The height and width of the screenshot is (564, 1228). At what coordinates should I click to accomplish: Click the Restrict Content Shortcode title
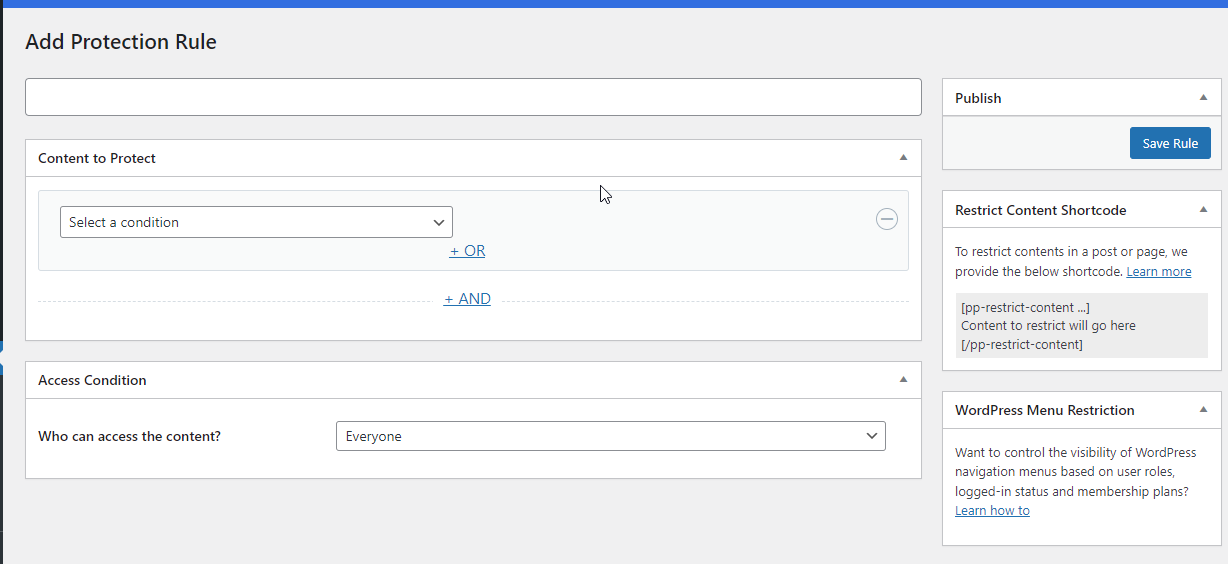coord(1041,210)
